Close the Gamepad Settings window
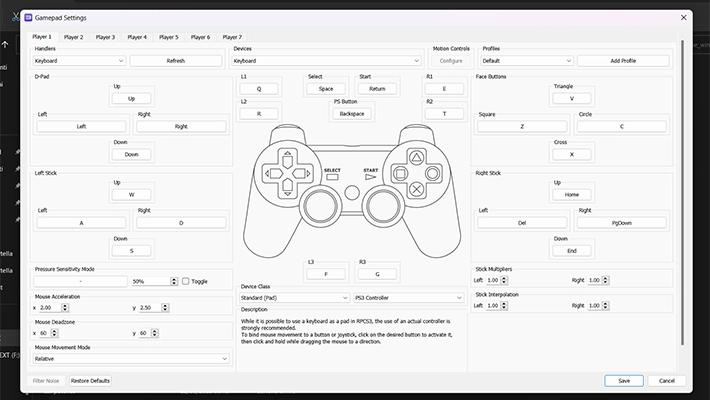This screenshot has width=710, height=400. click(x=684, y=18)
